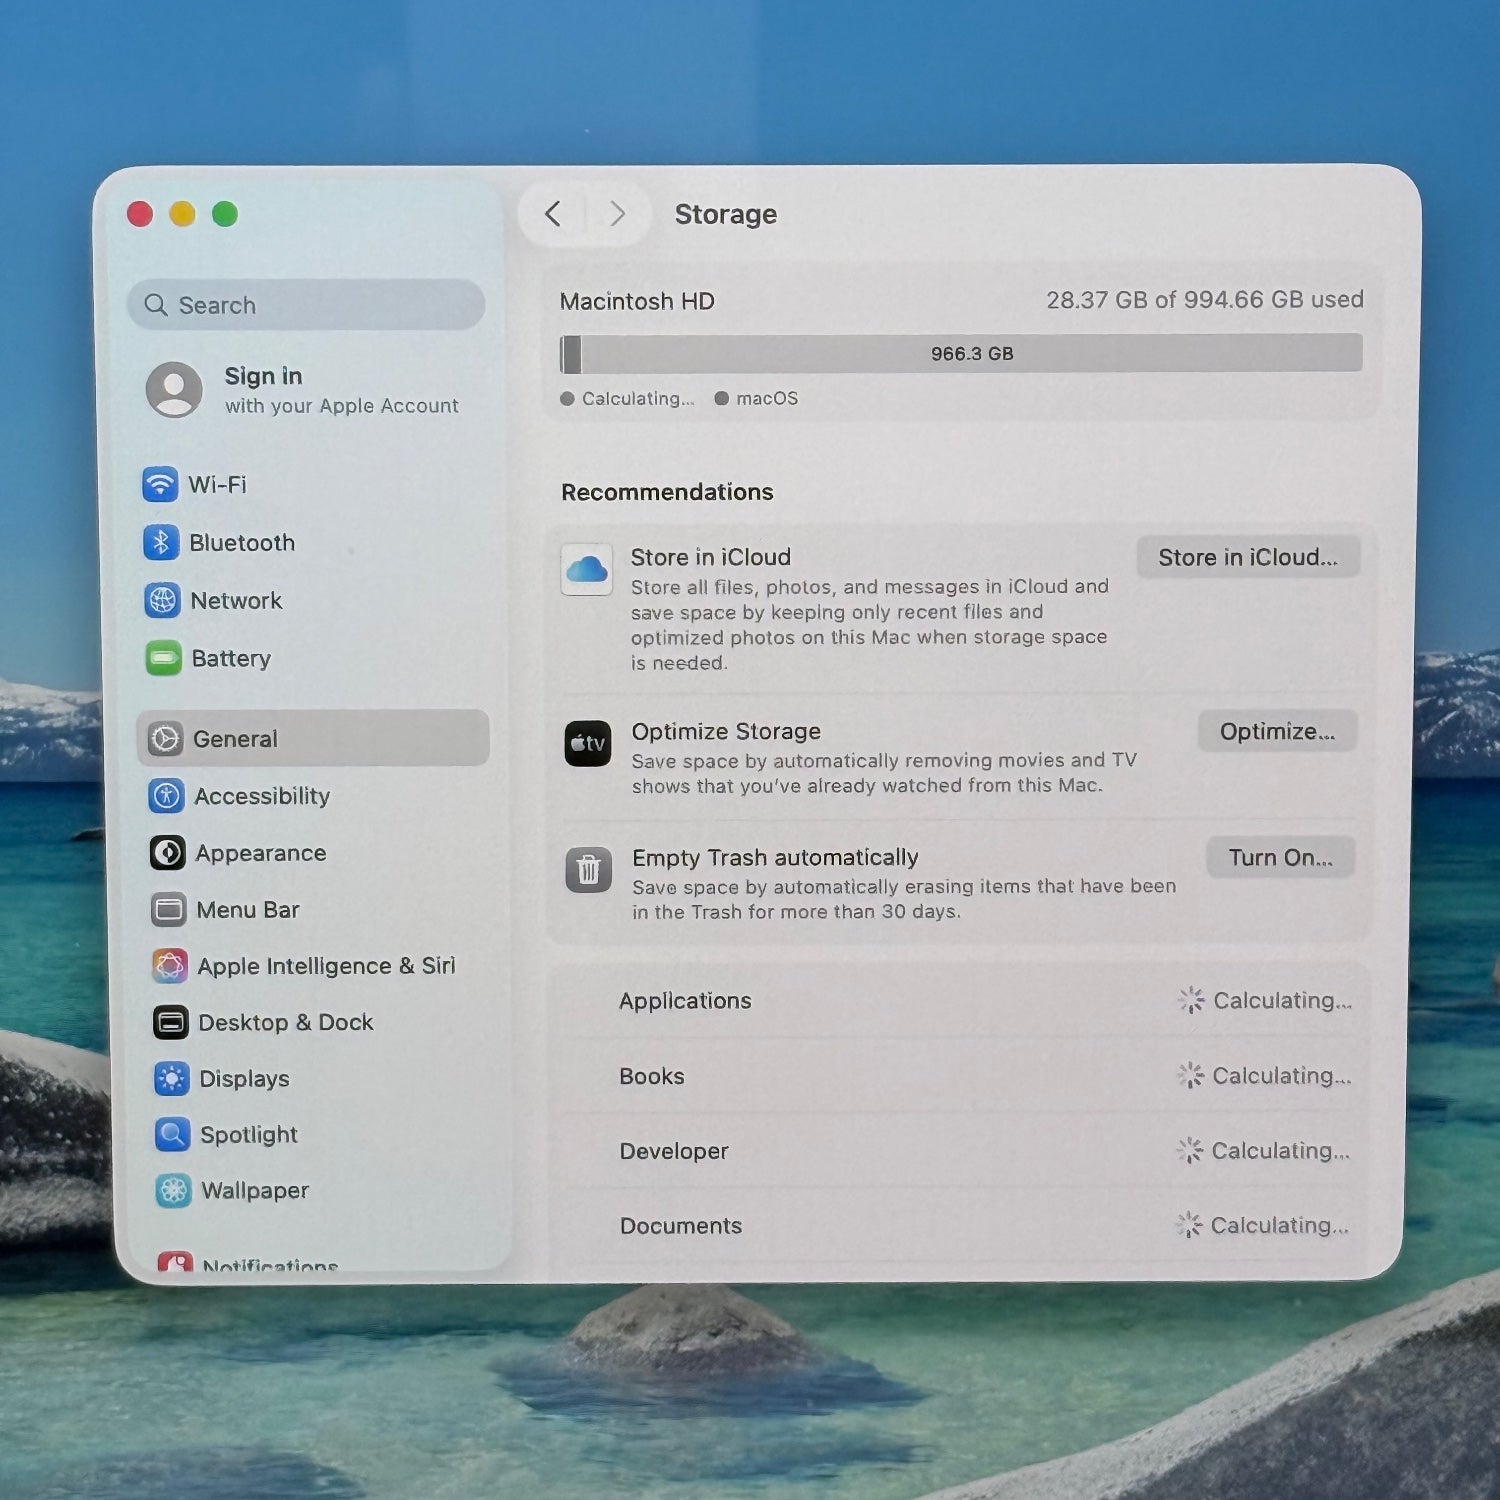
Task: Click the Search field in sidebar
Action: point(306,305)
